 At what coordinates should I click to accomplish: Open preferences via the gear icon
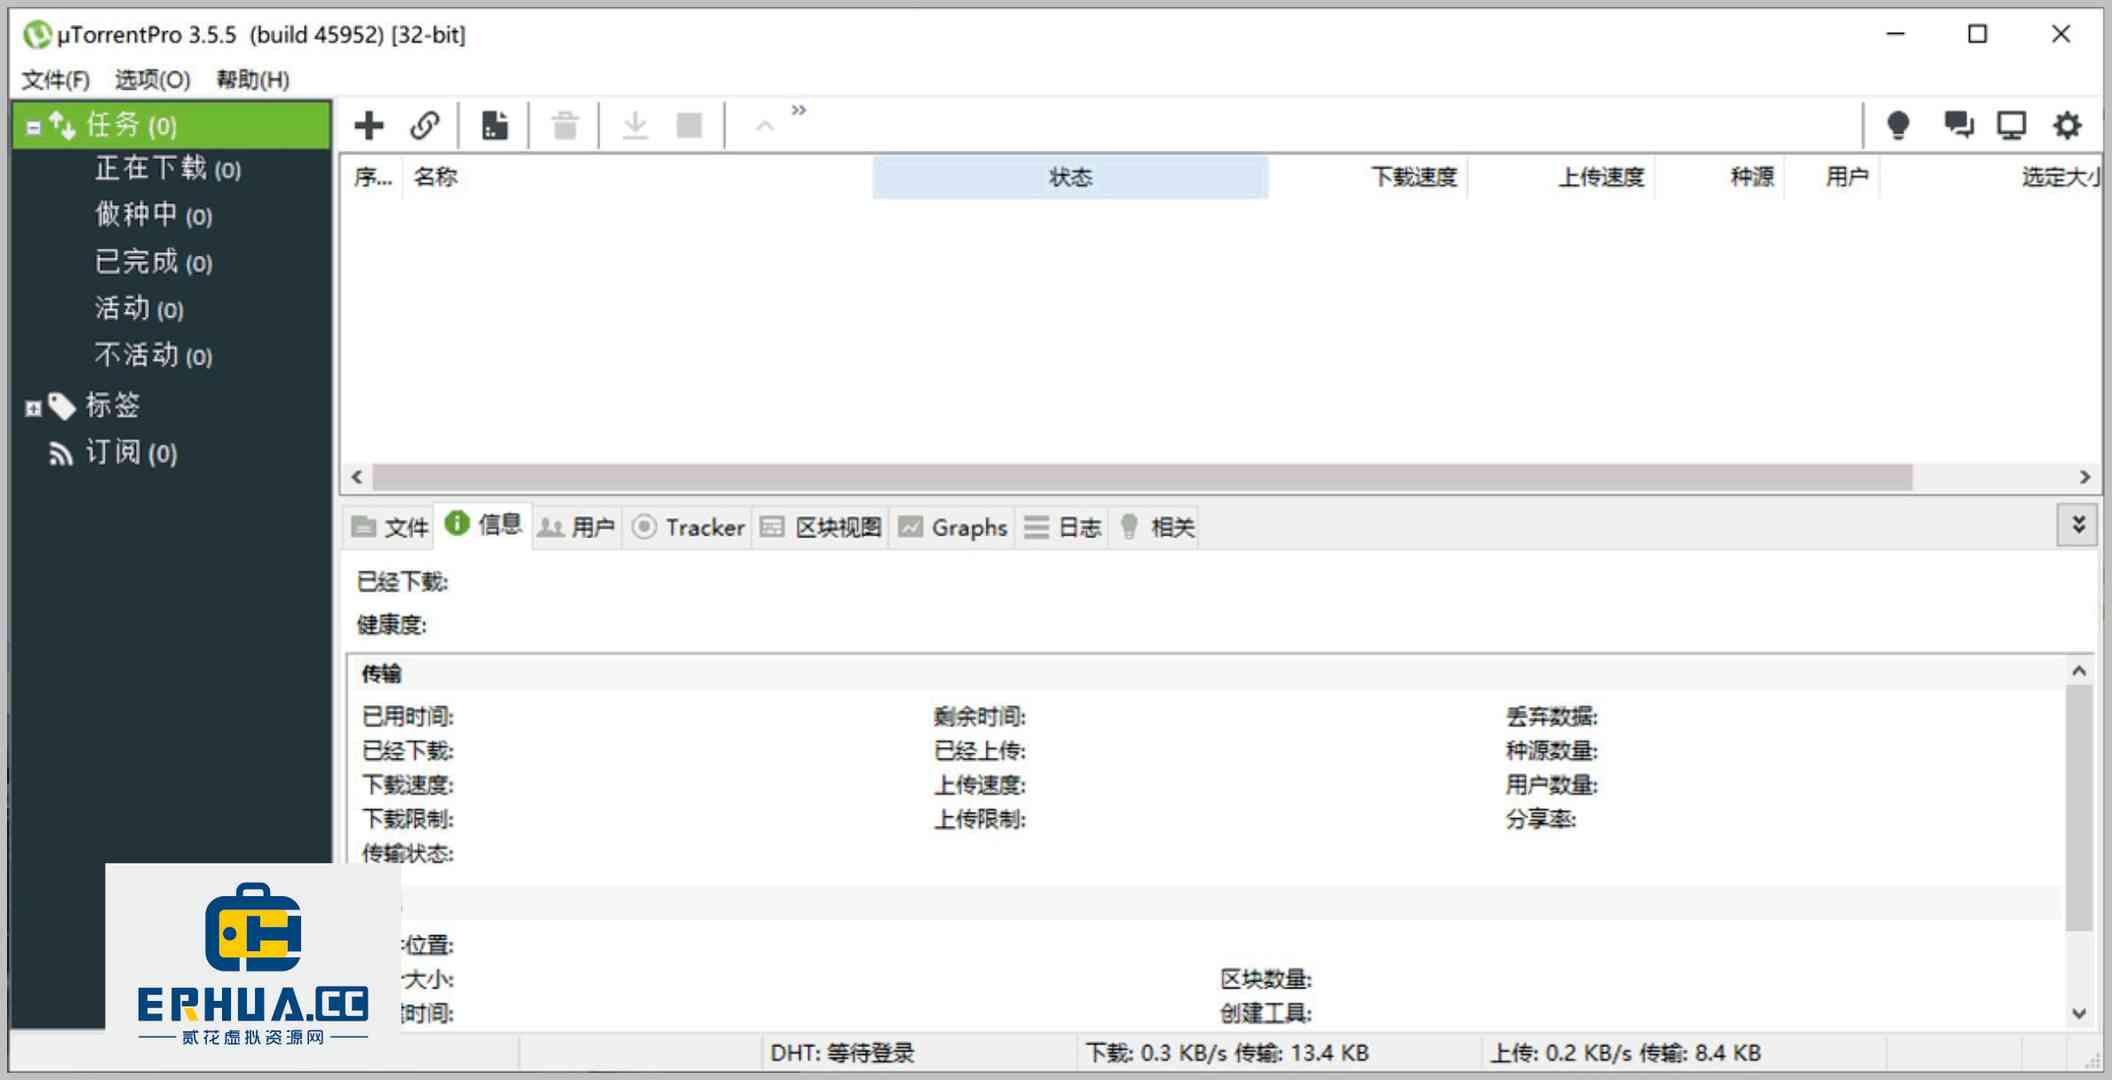2065,125
